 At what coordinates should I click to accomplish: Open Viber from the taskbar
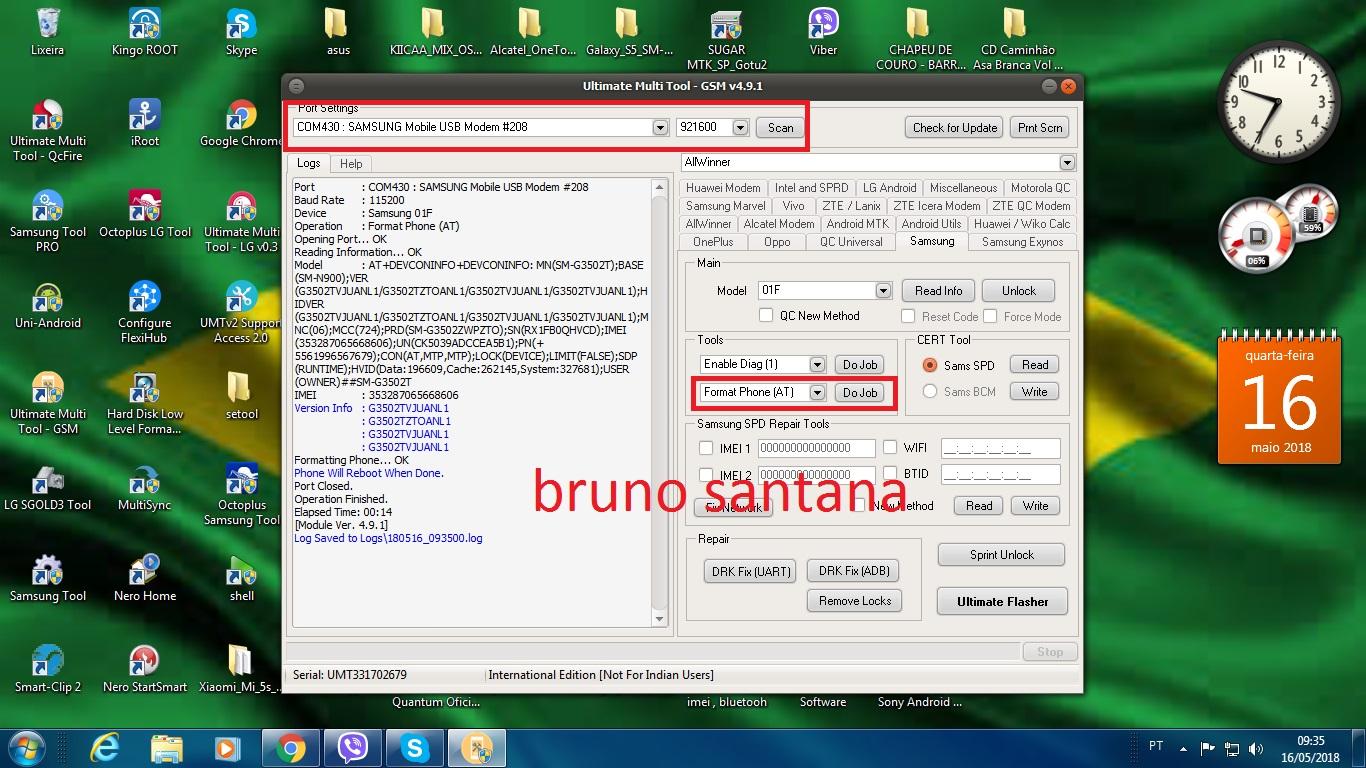353,748
